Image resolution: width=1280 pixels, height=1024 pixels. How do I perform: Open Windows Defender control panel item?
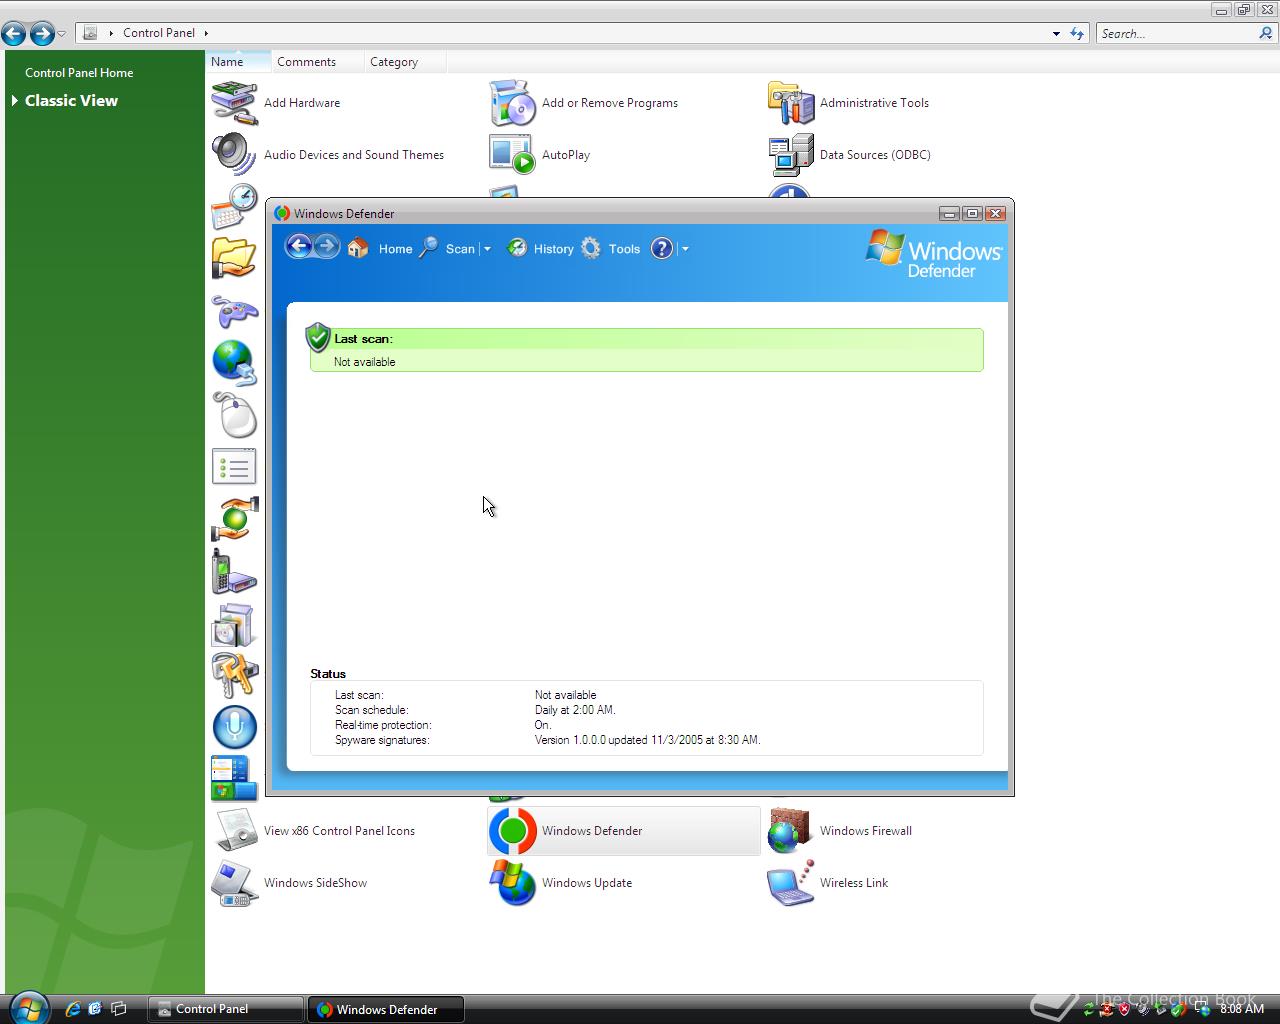(x=623, y=830)
